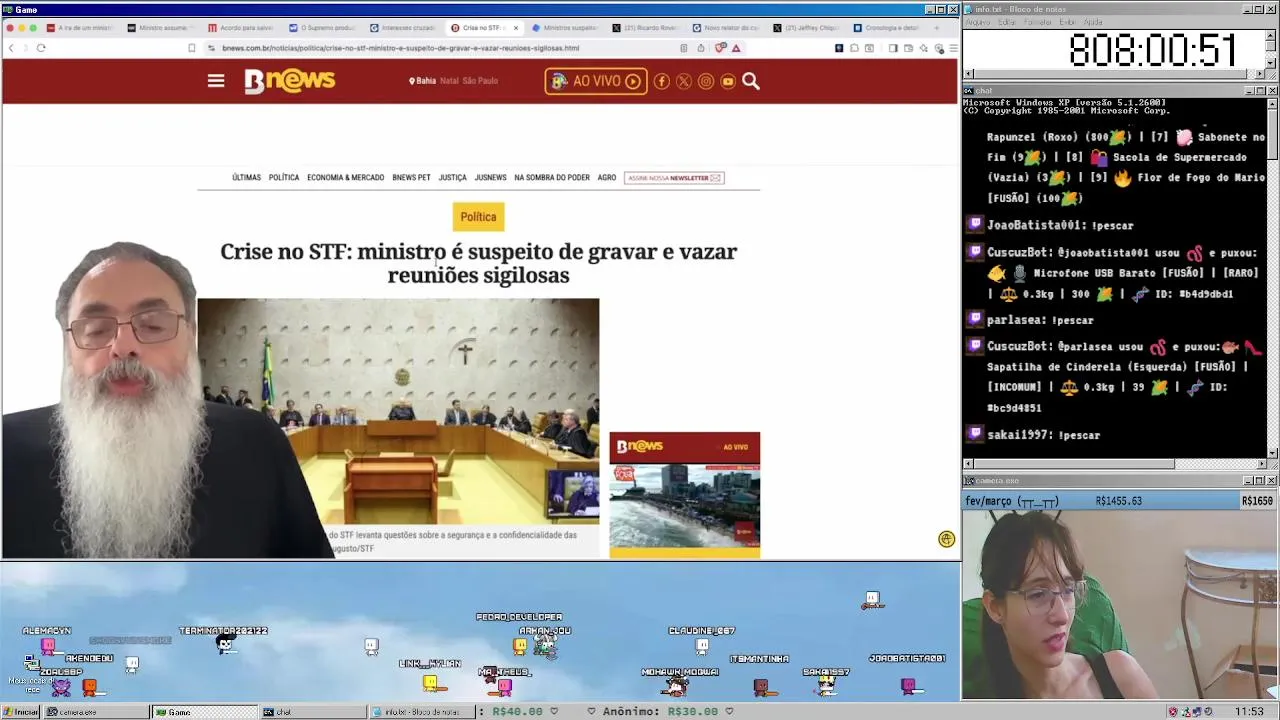The width and height of the screenshot is (1280, 720).
Task: Click scroll-up arrow in chat window
Action: click(x=1273, y=103)
